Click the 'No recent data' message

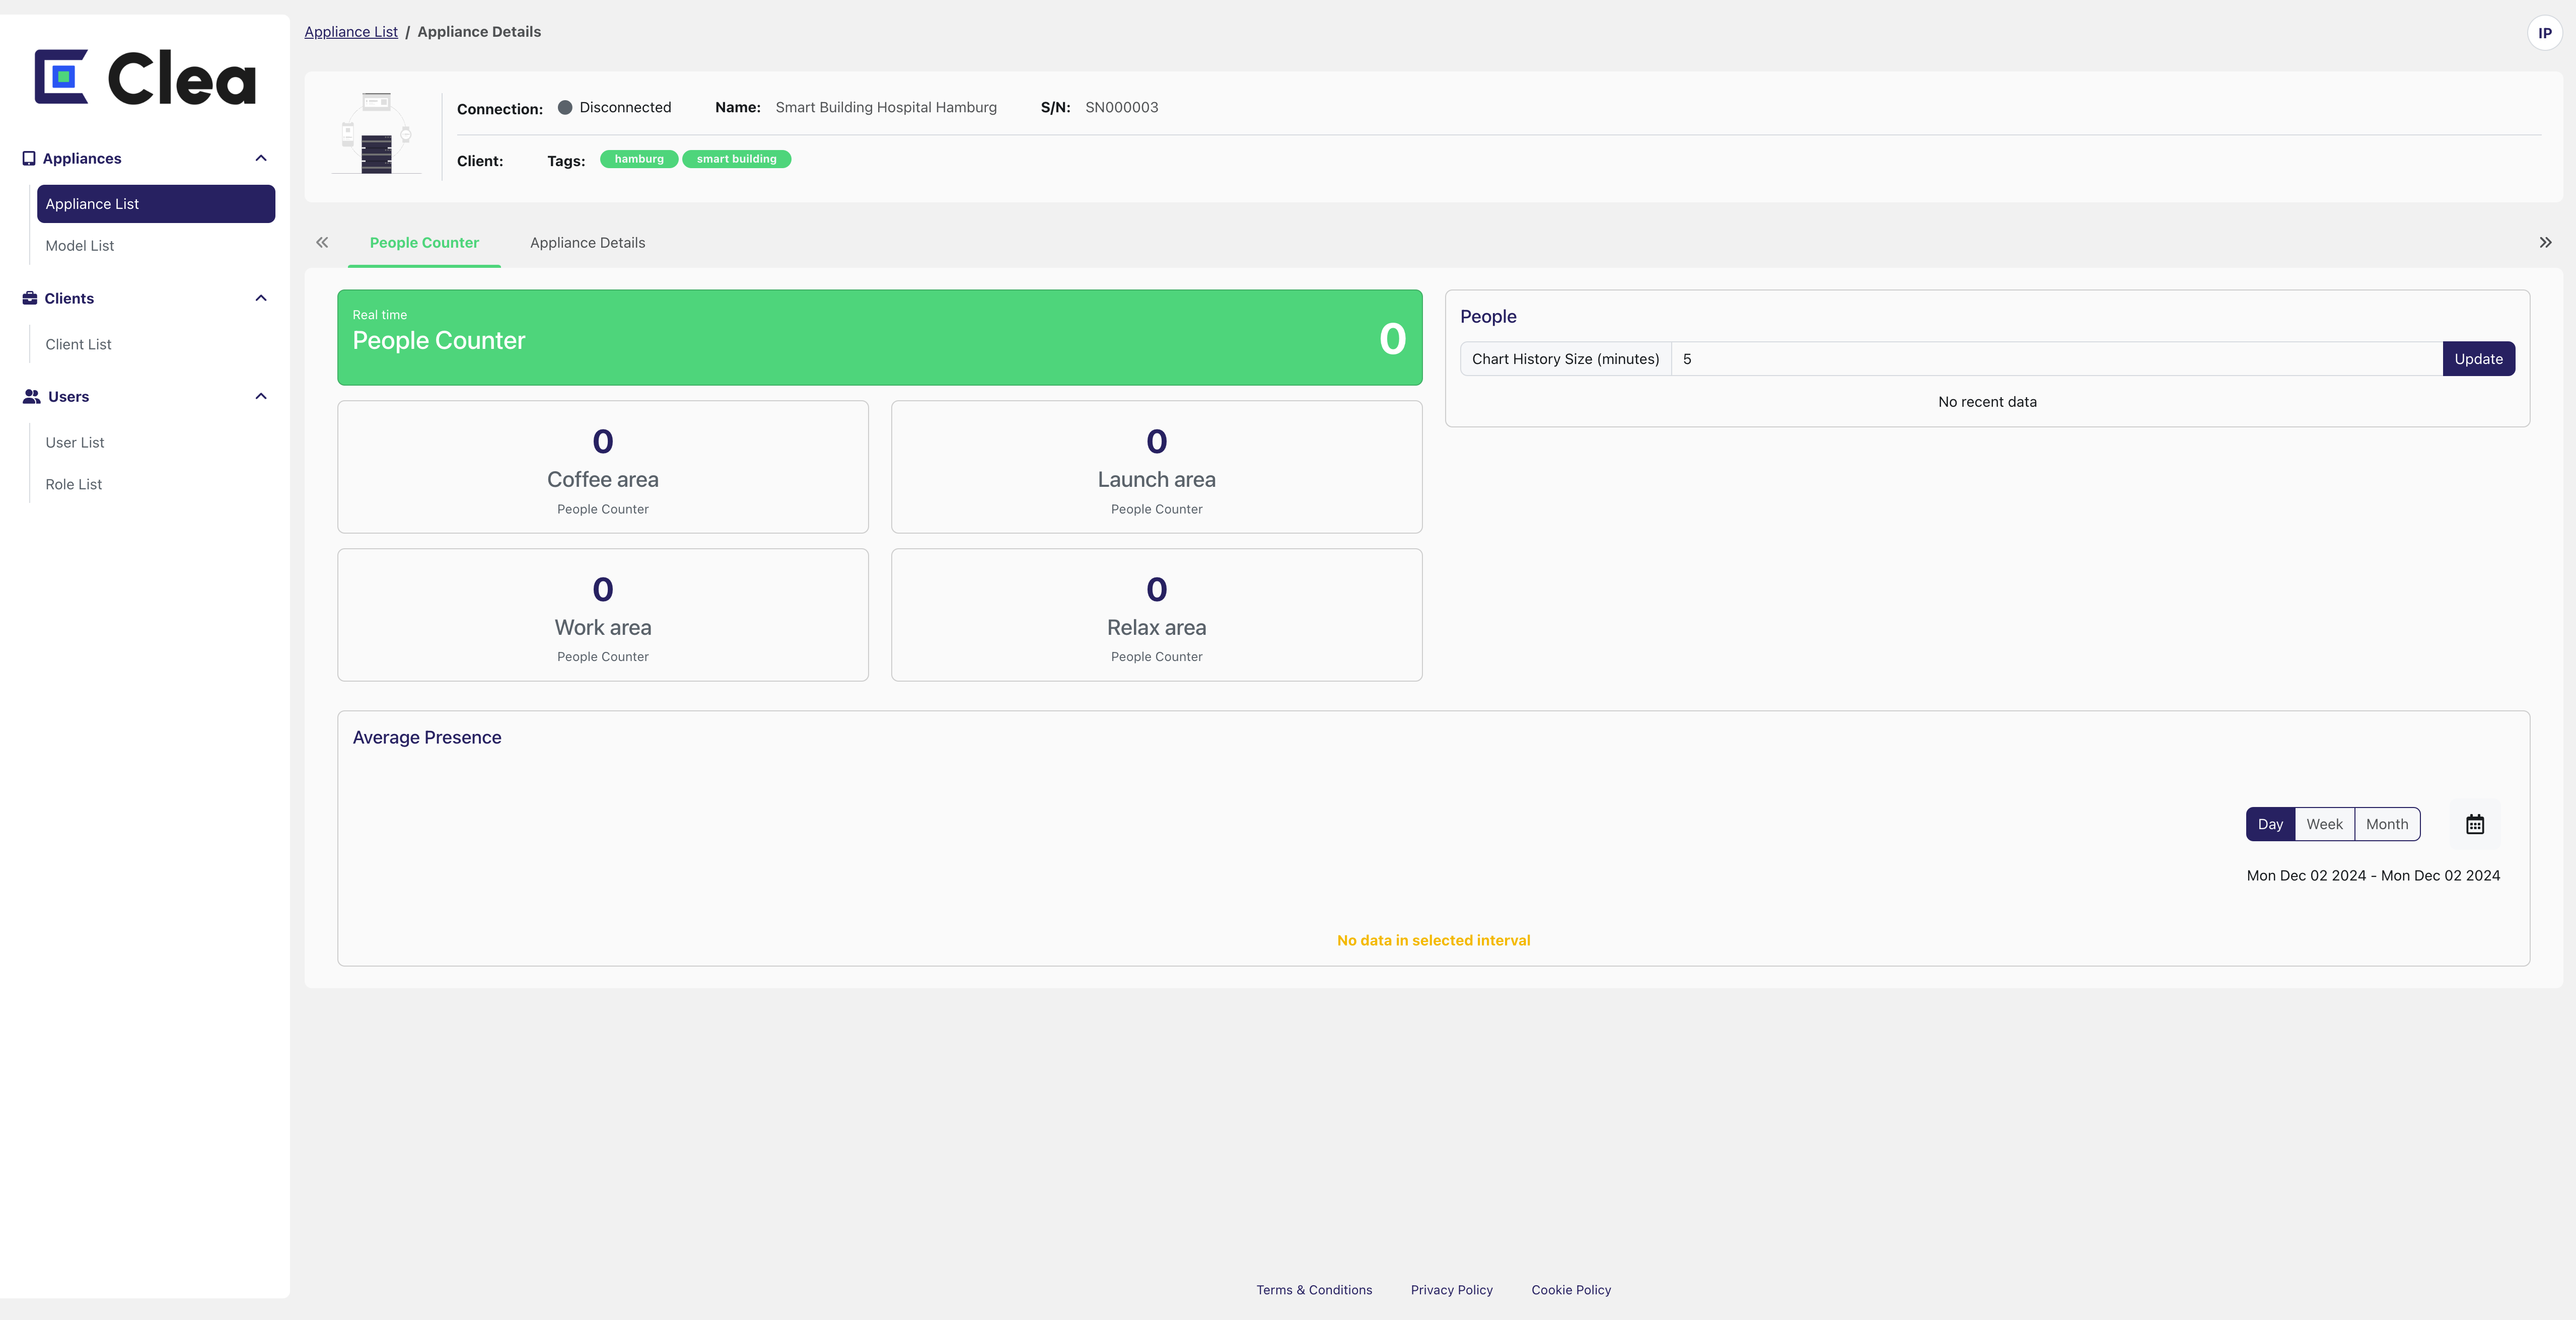pyautogui.click(x=1987, y=402)
